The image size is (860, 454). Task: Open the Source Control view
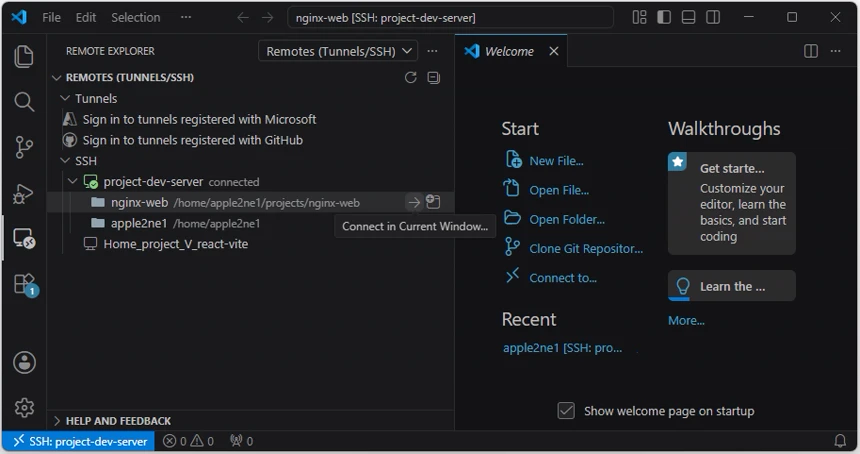[x=24, y=147]
